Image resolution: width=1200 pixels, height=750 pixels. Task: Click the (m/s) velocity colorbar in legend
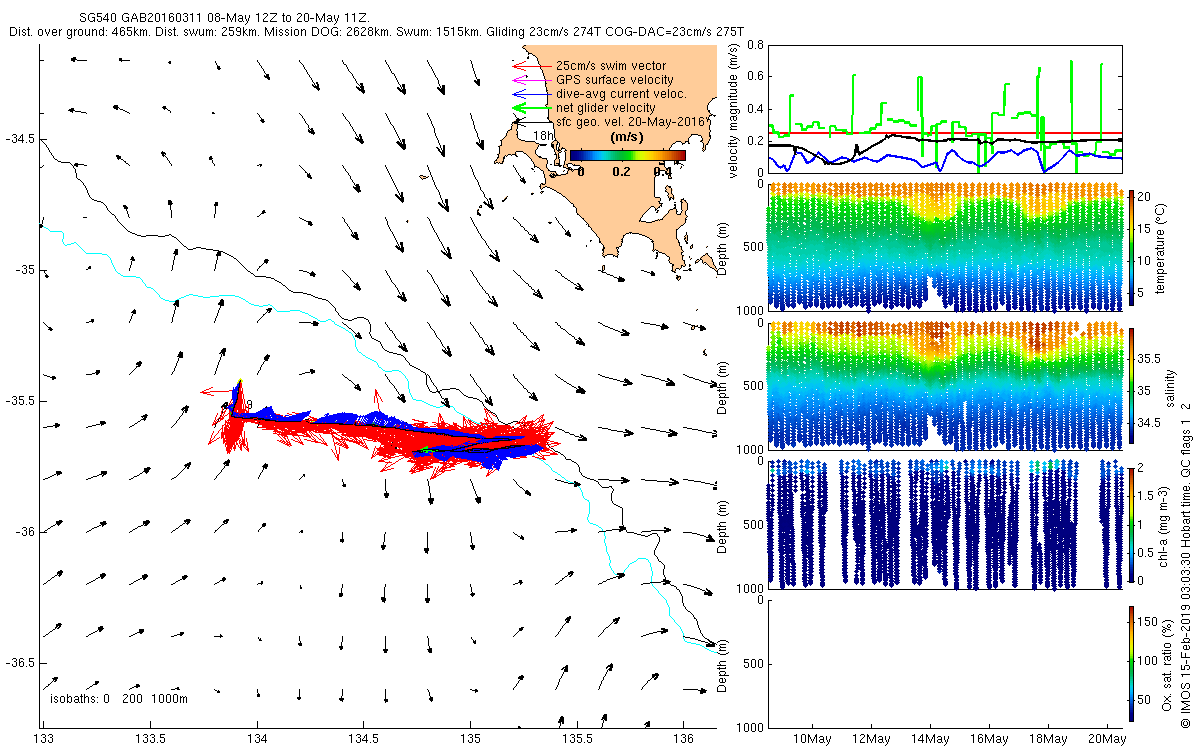point(627,155)
